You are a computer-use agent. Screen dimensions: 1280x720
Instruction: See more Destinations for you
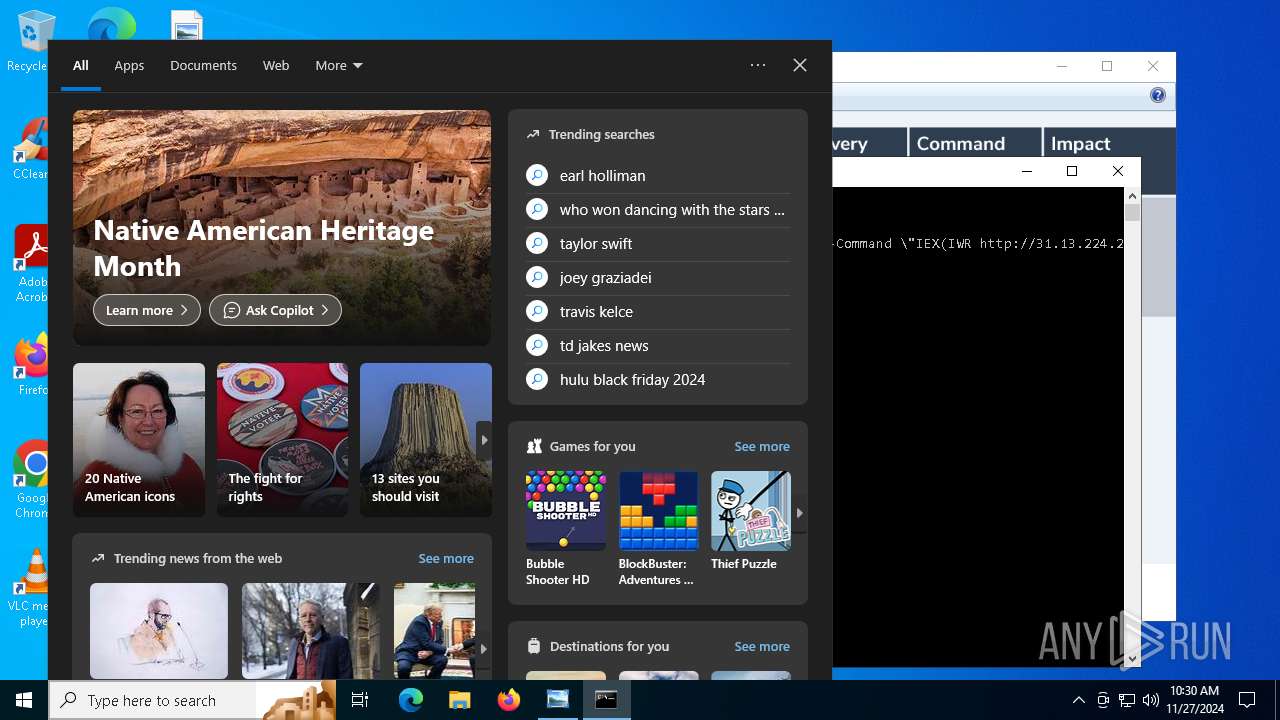762,647
